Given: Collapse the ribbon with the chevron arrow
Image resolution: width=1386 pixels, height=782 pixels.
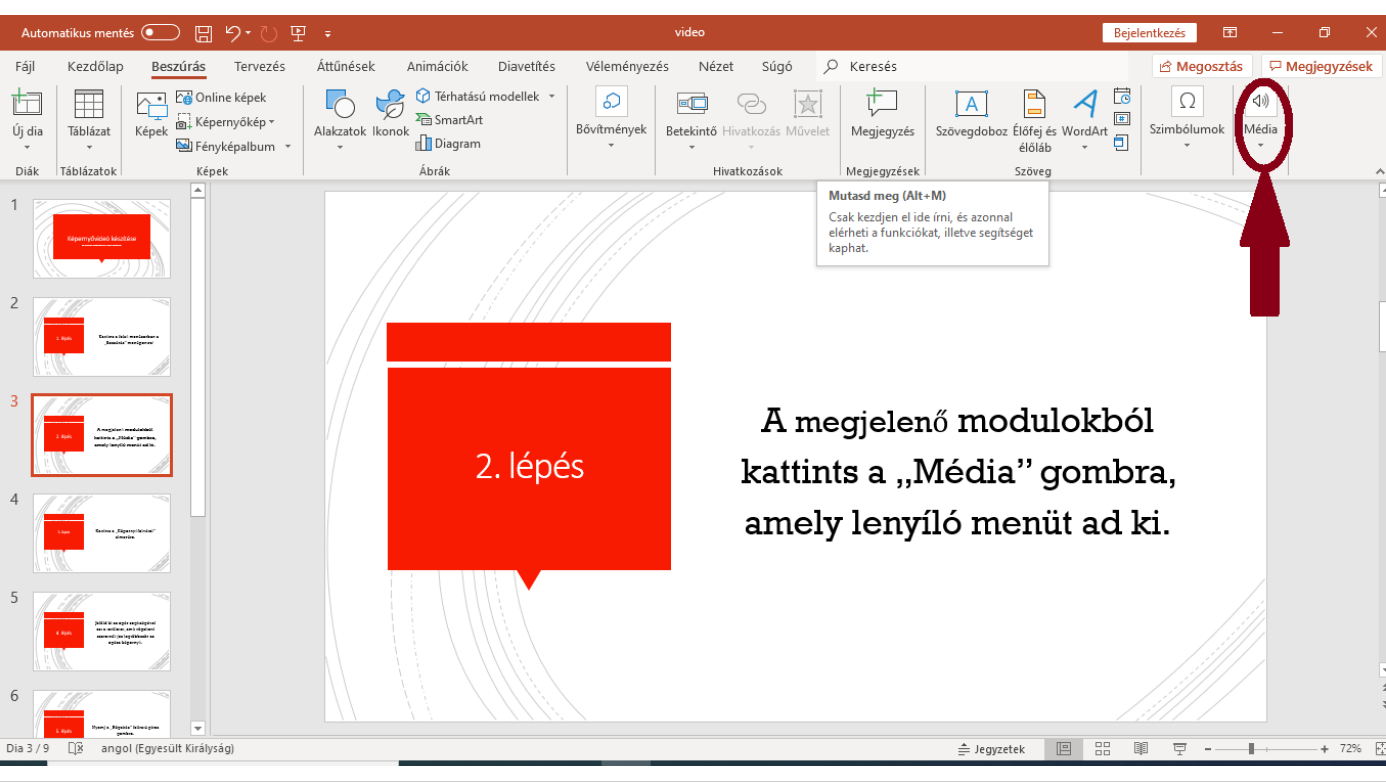Looking at the screenshot, I should click(1378, 171).
